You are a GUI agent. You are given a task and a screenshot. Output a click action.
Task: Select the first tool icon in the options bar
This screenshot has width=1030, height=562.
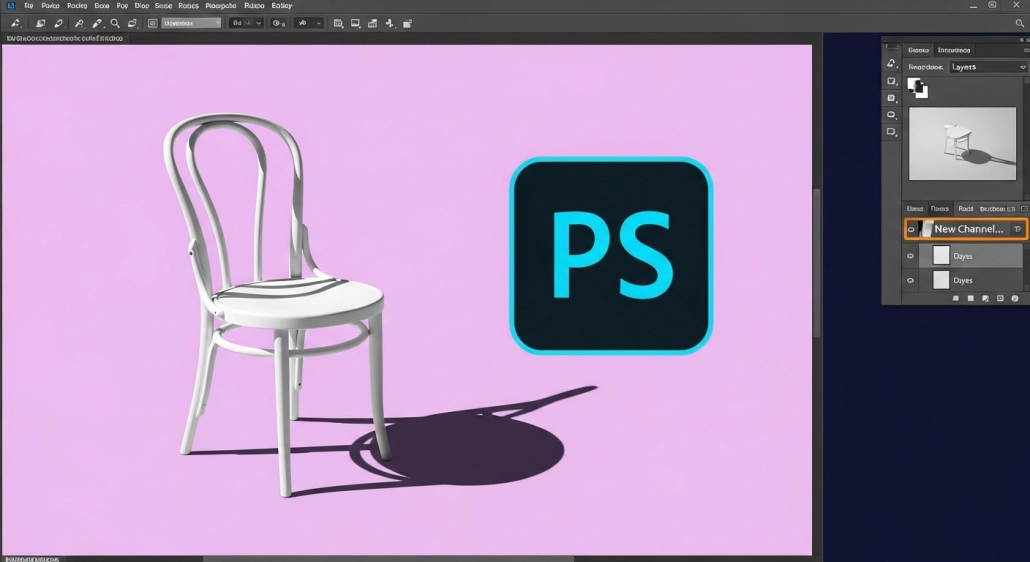click(16, 22)
